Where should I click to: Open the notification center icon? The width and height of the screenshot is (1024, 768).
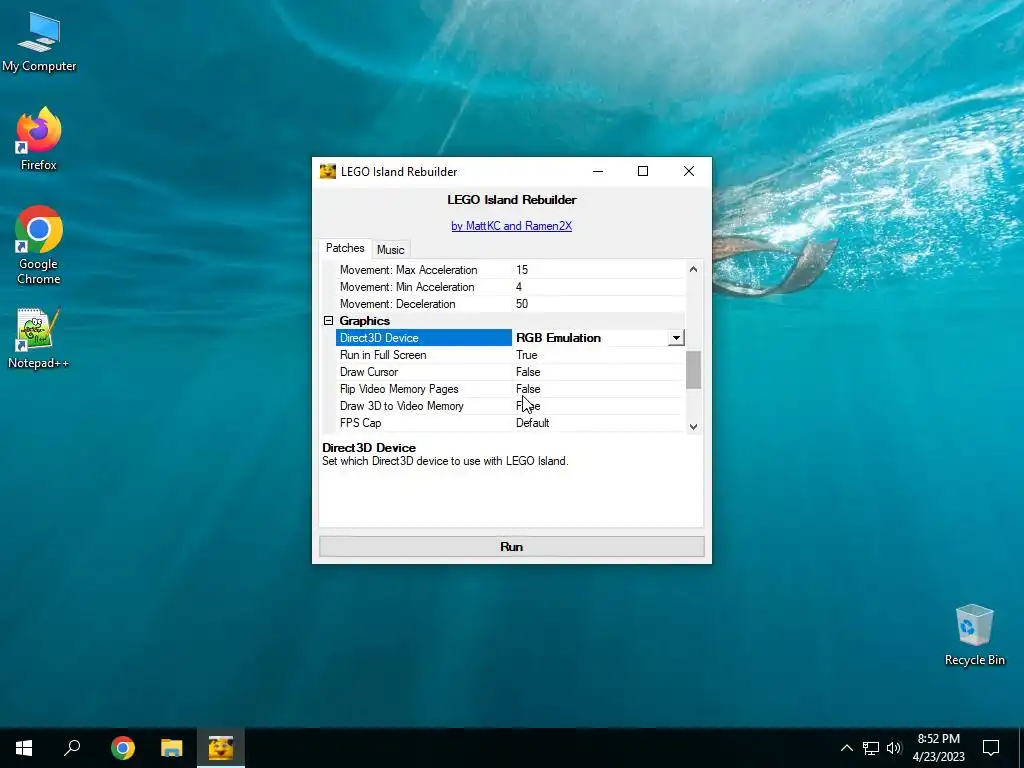click(x=991, y=748)
